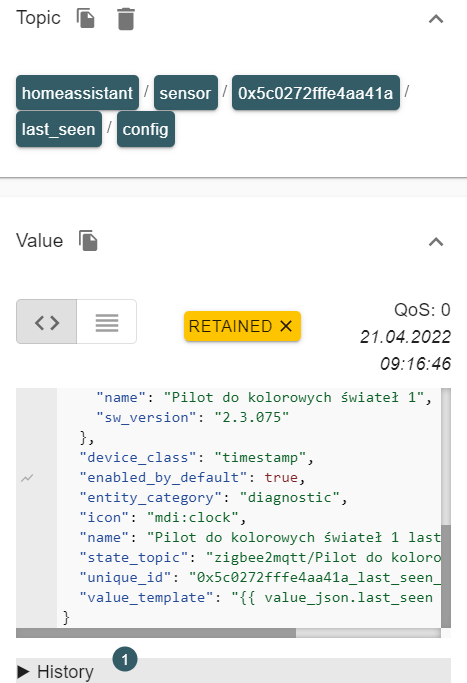Click the RETAINED label chip
Image resolution: width=467 pixels, height=683 pixels.
242,326
